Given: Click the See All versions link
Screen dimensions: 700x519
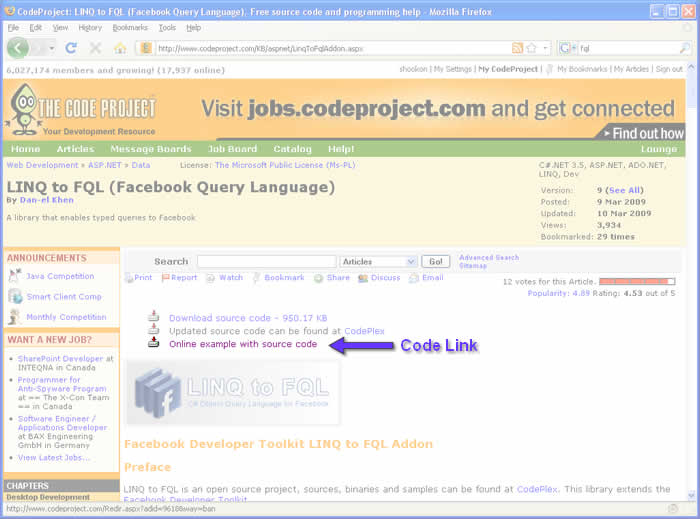Looking at the screenshot, I should 625,190.
